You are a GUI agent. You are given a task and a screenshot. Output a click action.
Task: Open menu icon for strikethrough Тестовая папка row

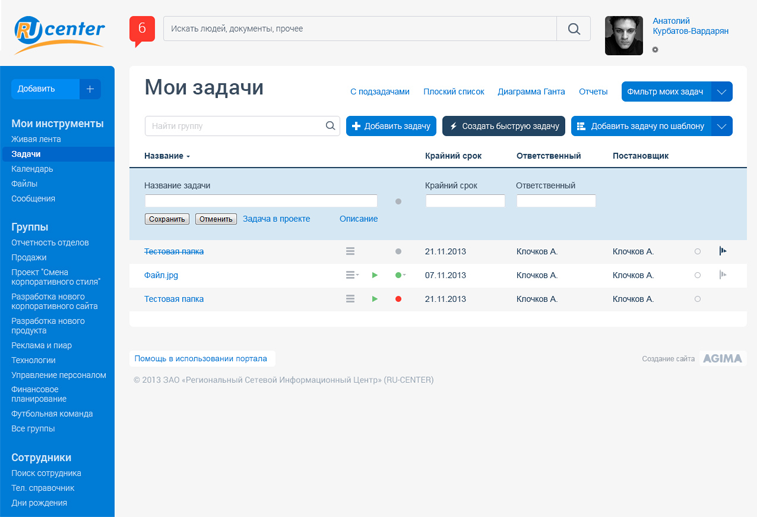click(350, 251)
